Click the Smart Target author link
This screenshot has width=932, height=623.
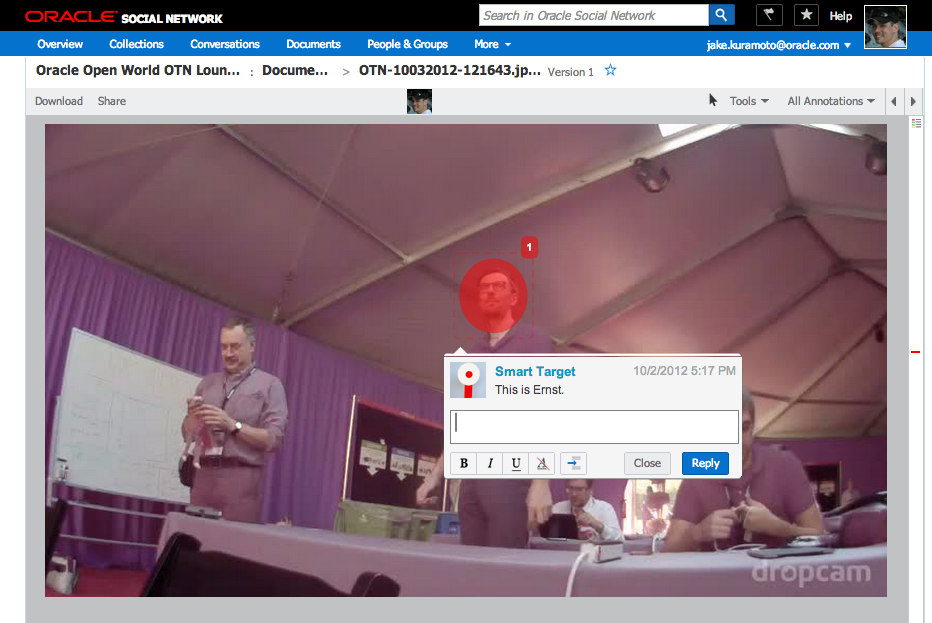535,371
